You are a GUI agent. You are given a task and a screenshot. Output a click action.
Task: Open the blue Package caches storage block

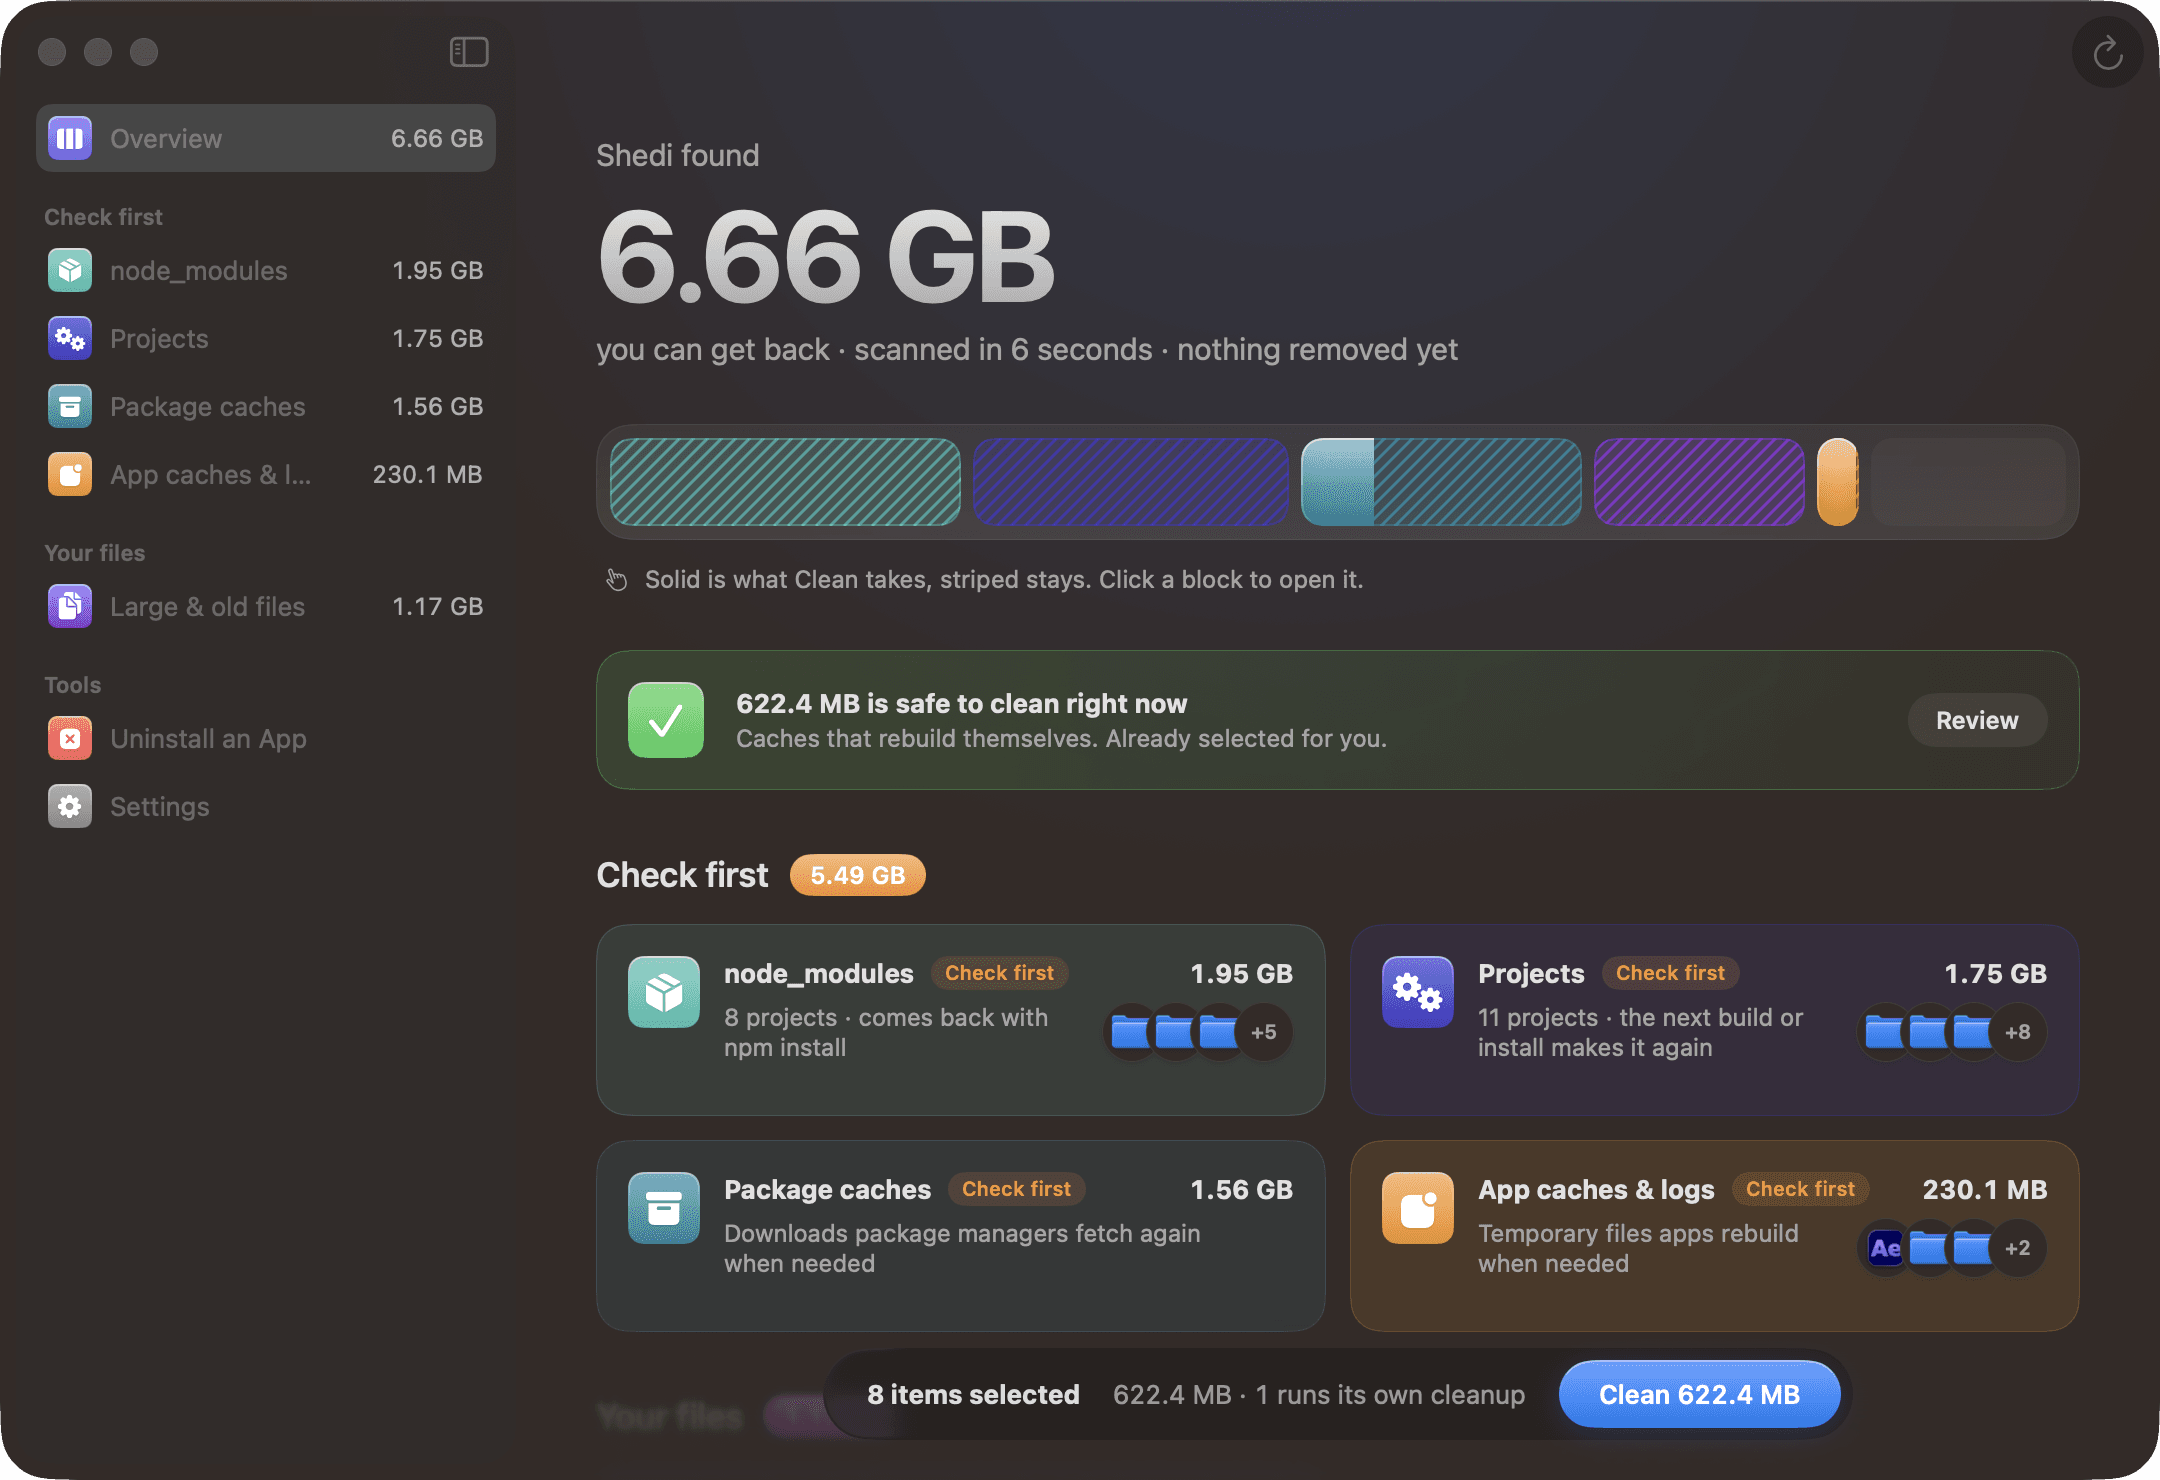pos(1440,482)
